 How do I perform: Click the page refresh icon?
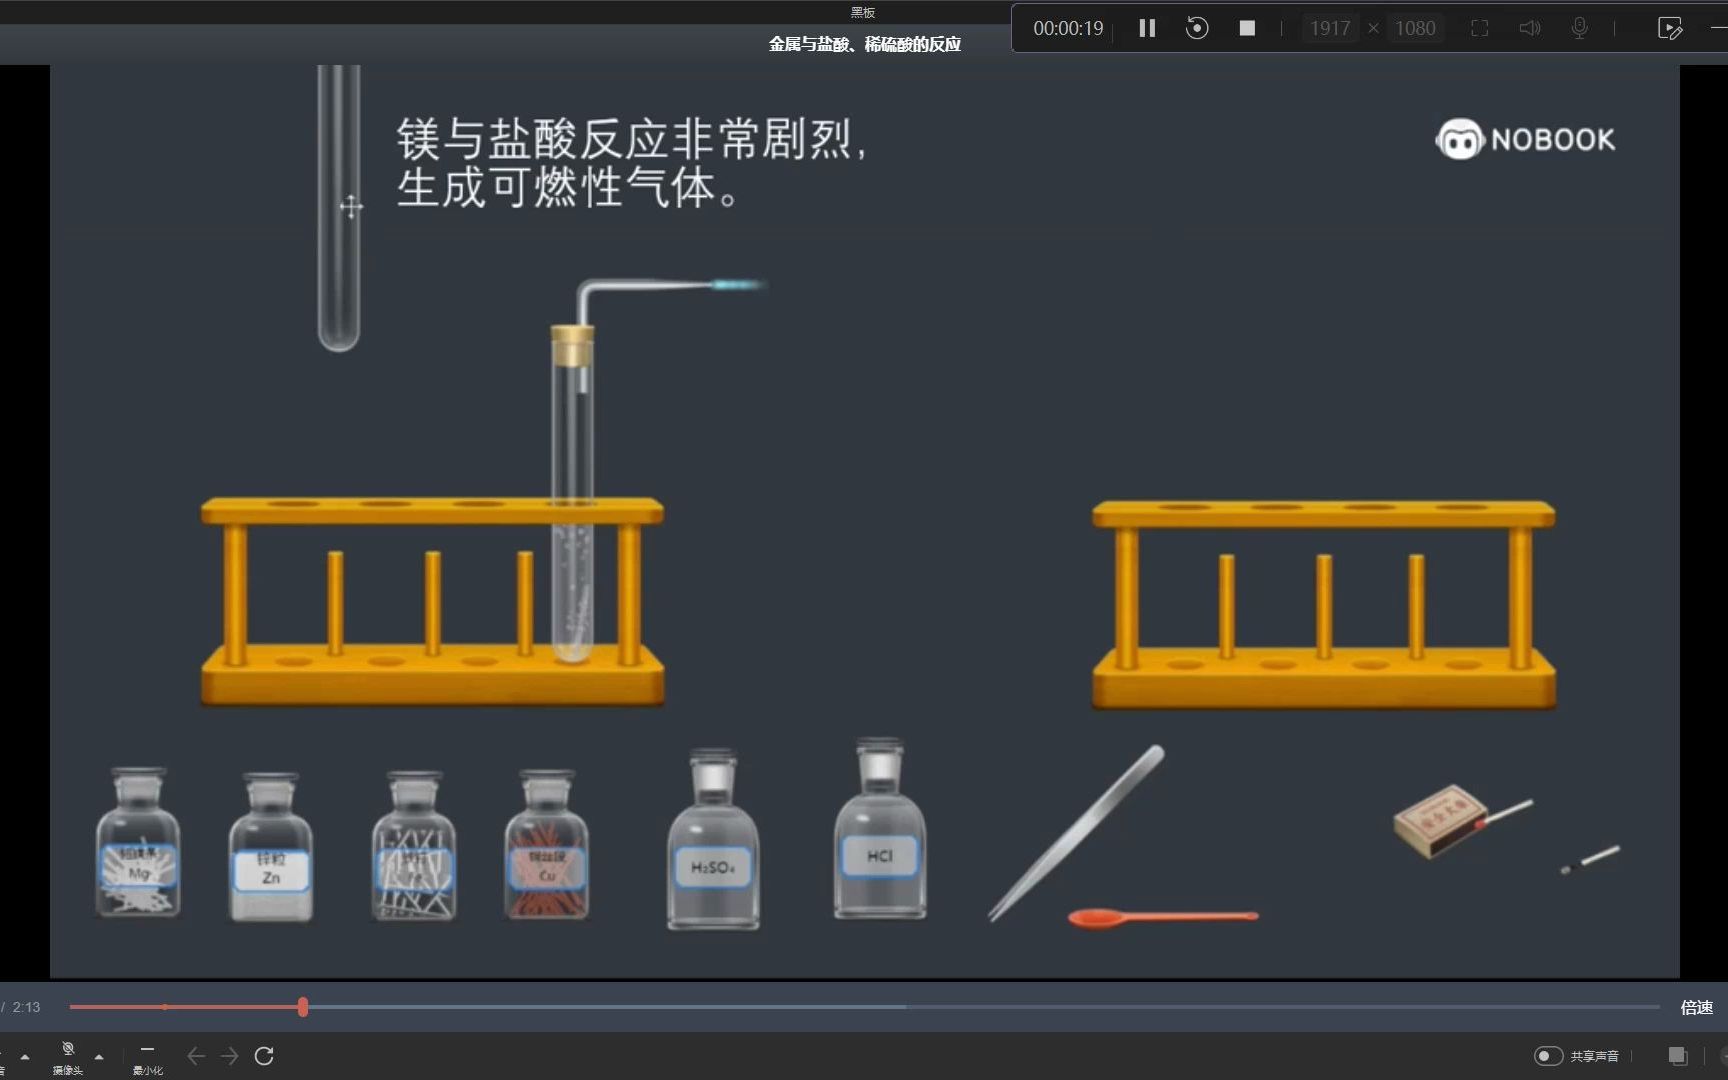click(265, 1055)
